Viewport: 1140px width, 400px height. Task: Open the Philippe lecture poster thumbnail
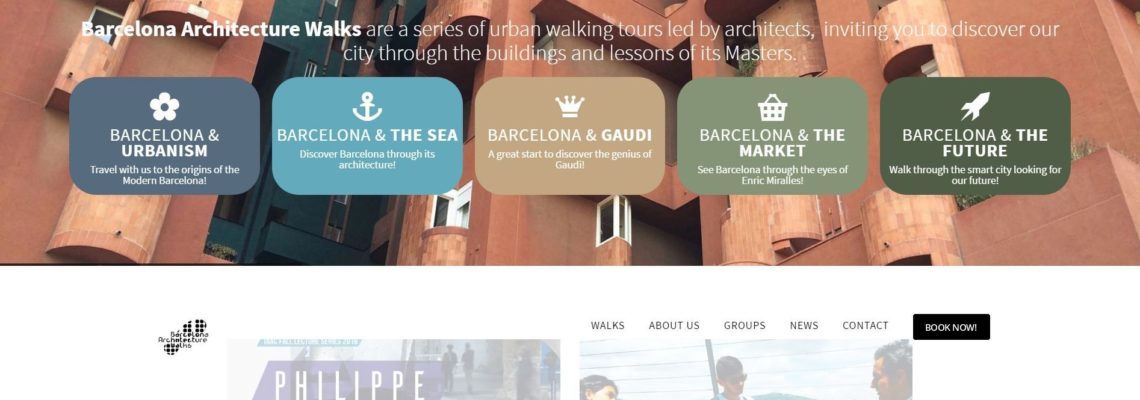[x=394, y=369]
